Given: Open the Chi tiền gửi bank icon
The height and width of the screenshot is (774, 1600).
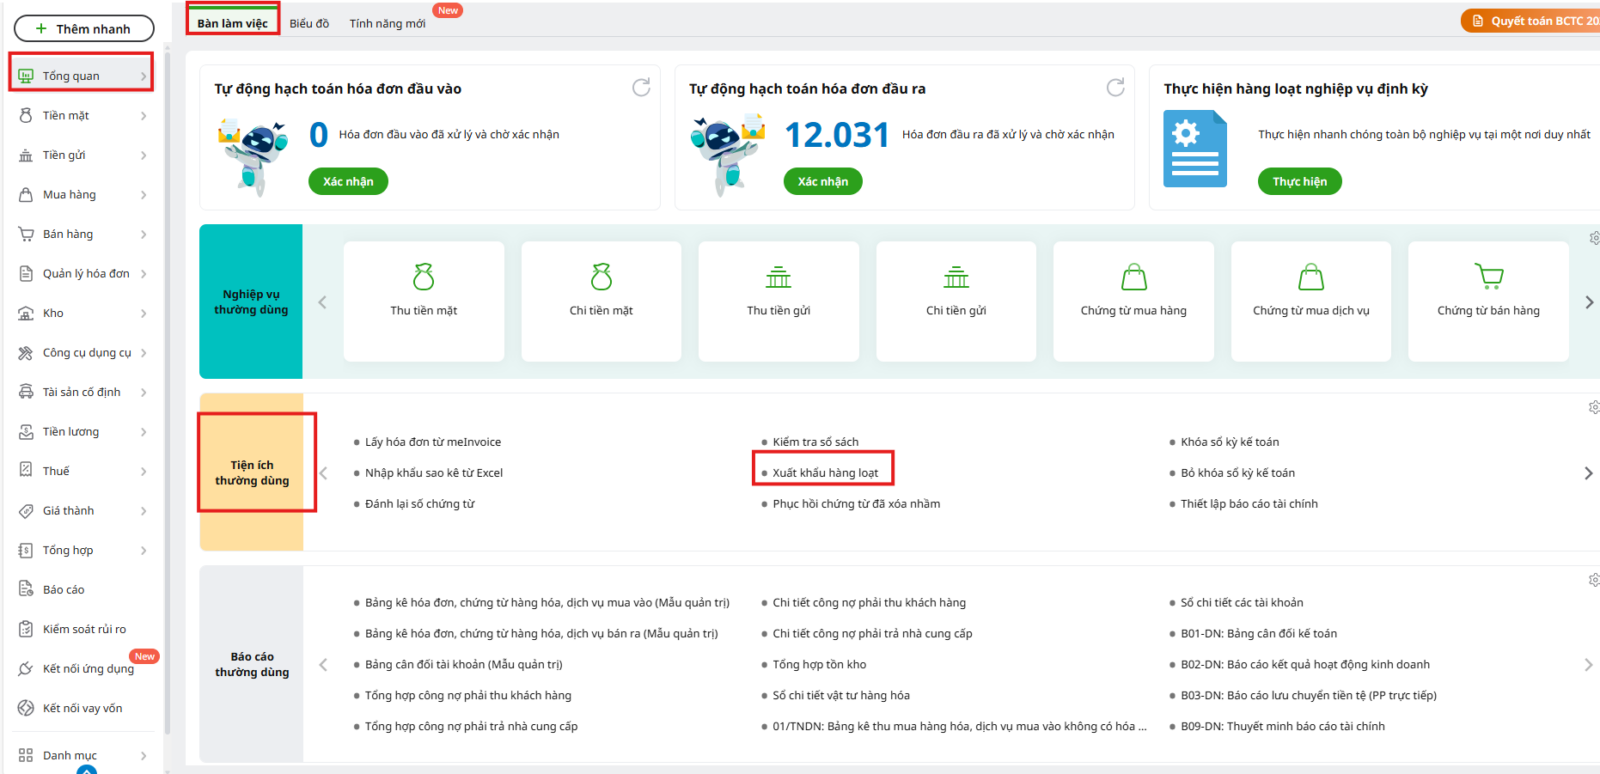Looking at the screenshot, I should [956, 277].
